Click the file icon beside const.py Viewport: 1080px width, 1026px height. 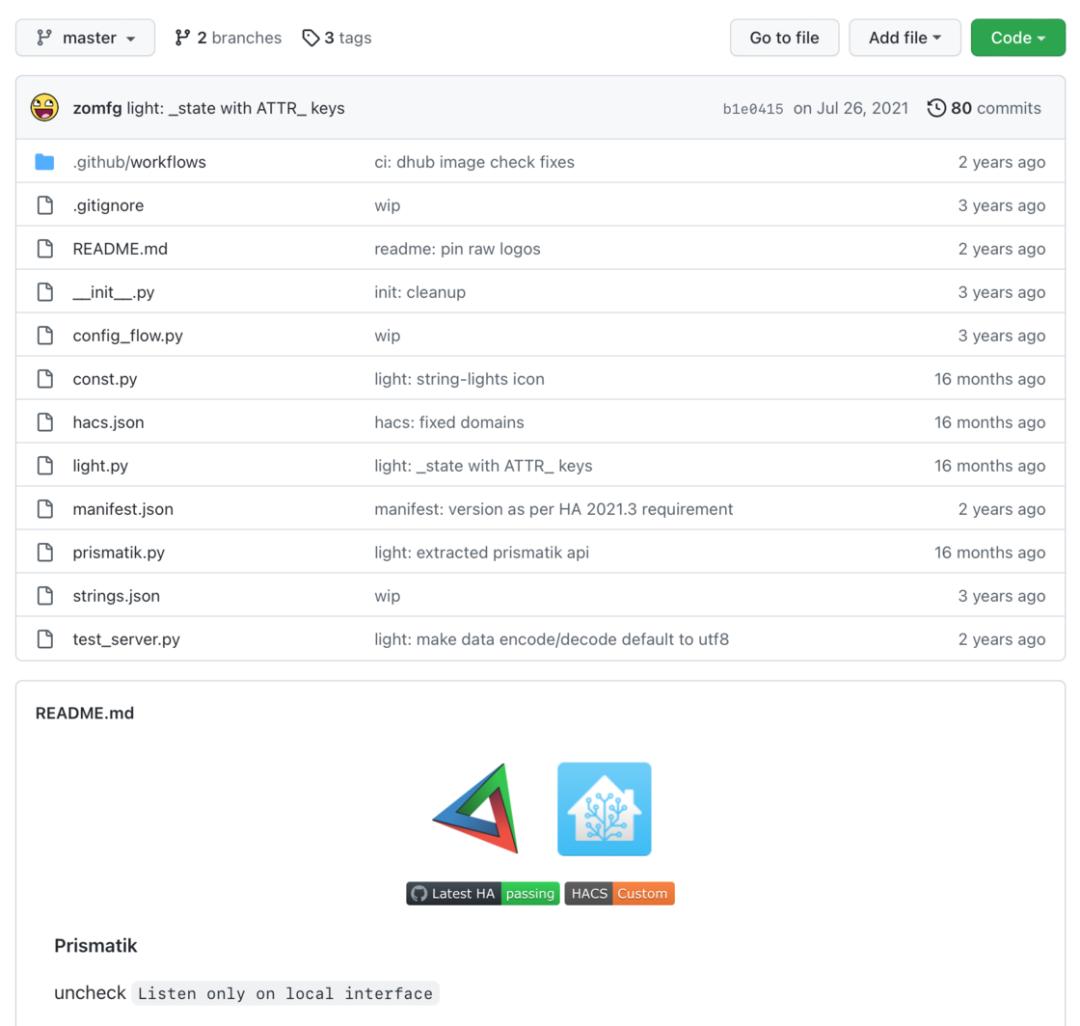pos(45,379)
